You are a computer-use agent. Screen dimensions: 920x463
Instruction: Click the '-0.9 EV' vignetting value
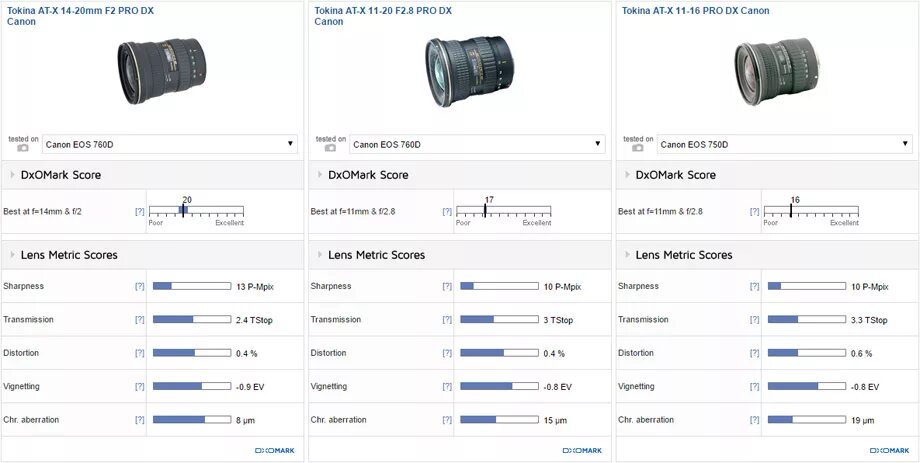coord(249,387)
